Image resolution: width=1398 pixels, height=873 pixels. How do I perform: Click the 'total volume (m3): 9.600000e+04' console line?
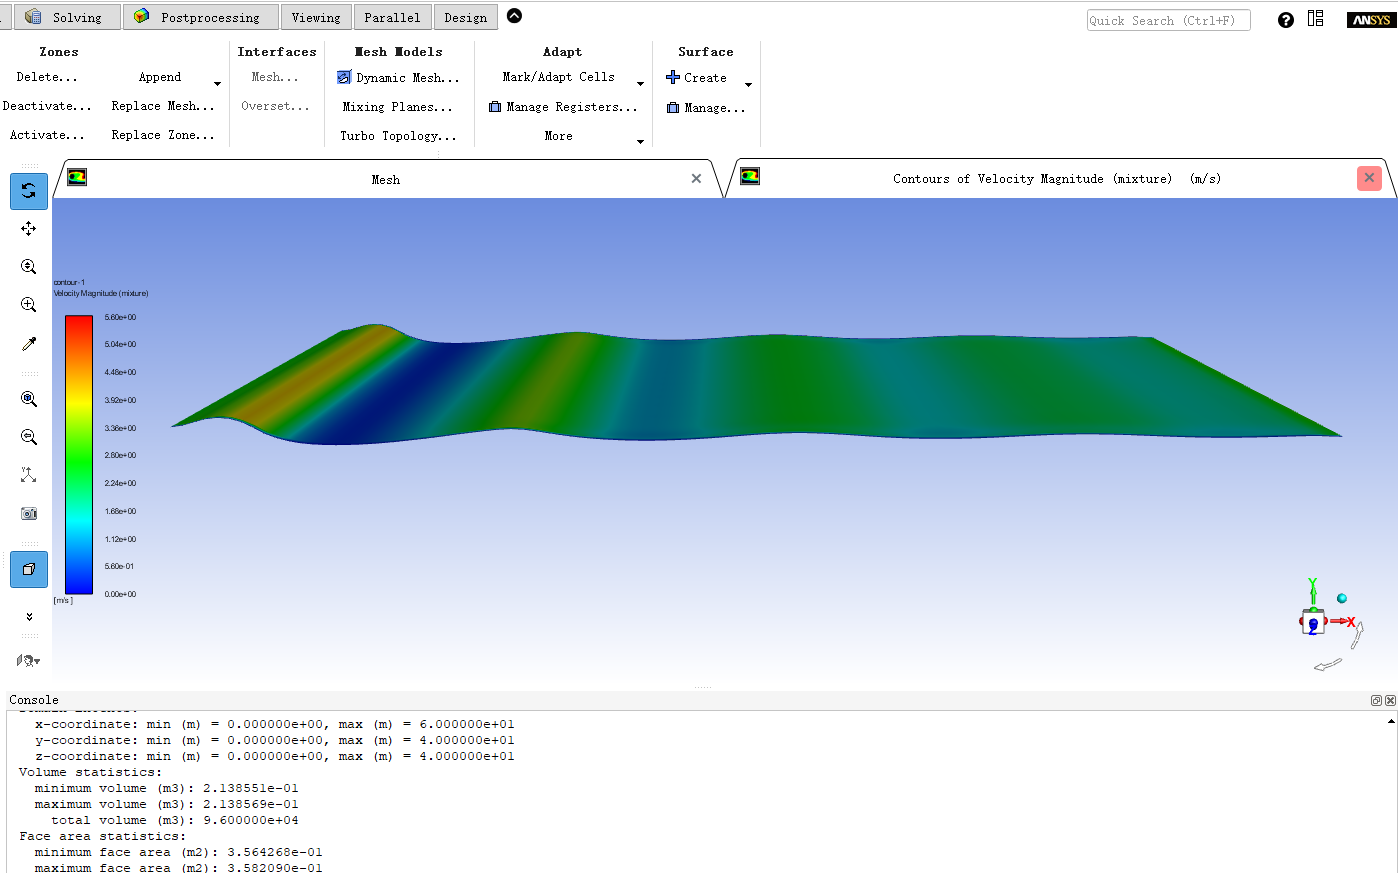[175, 820]
